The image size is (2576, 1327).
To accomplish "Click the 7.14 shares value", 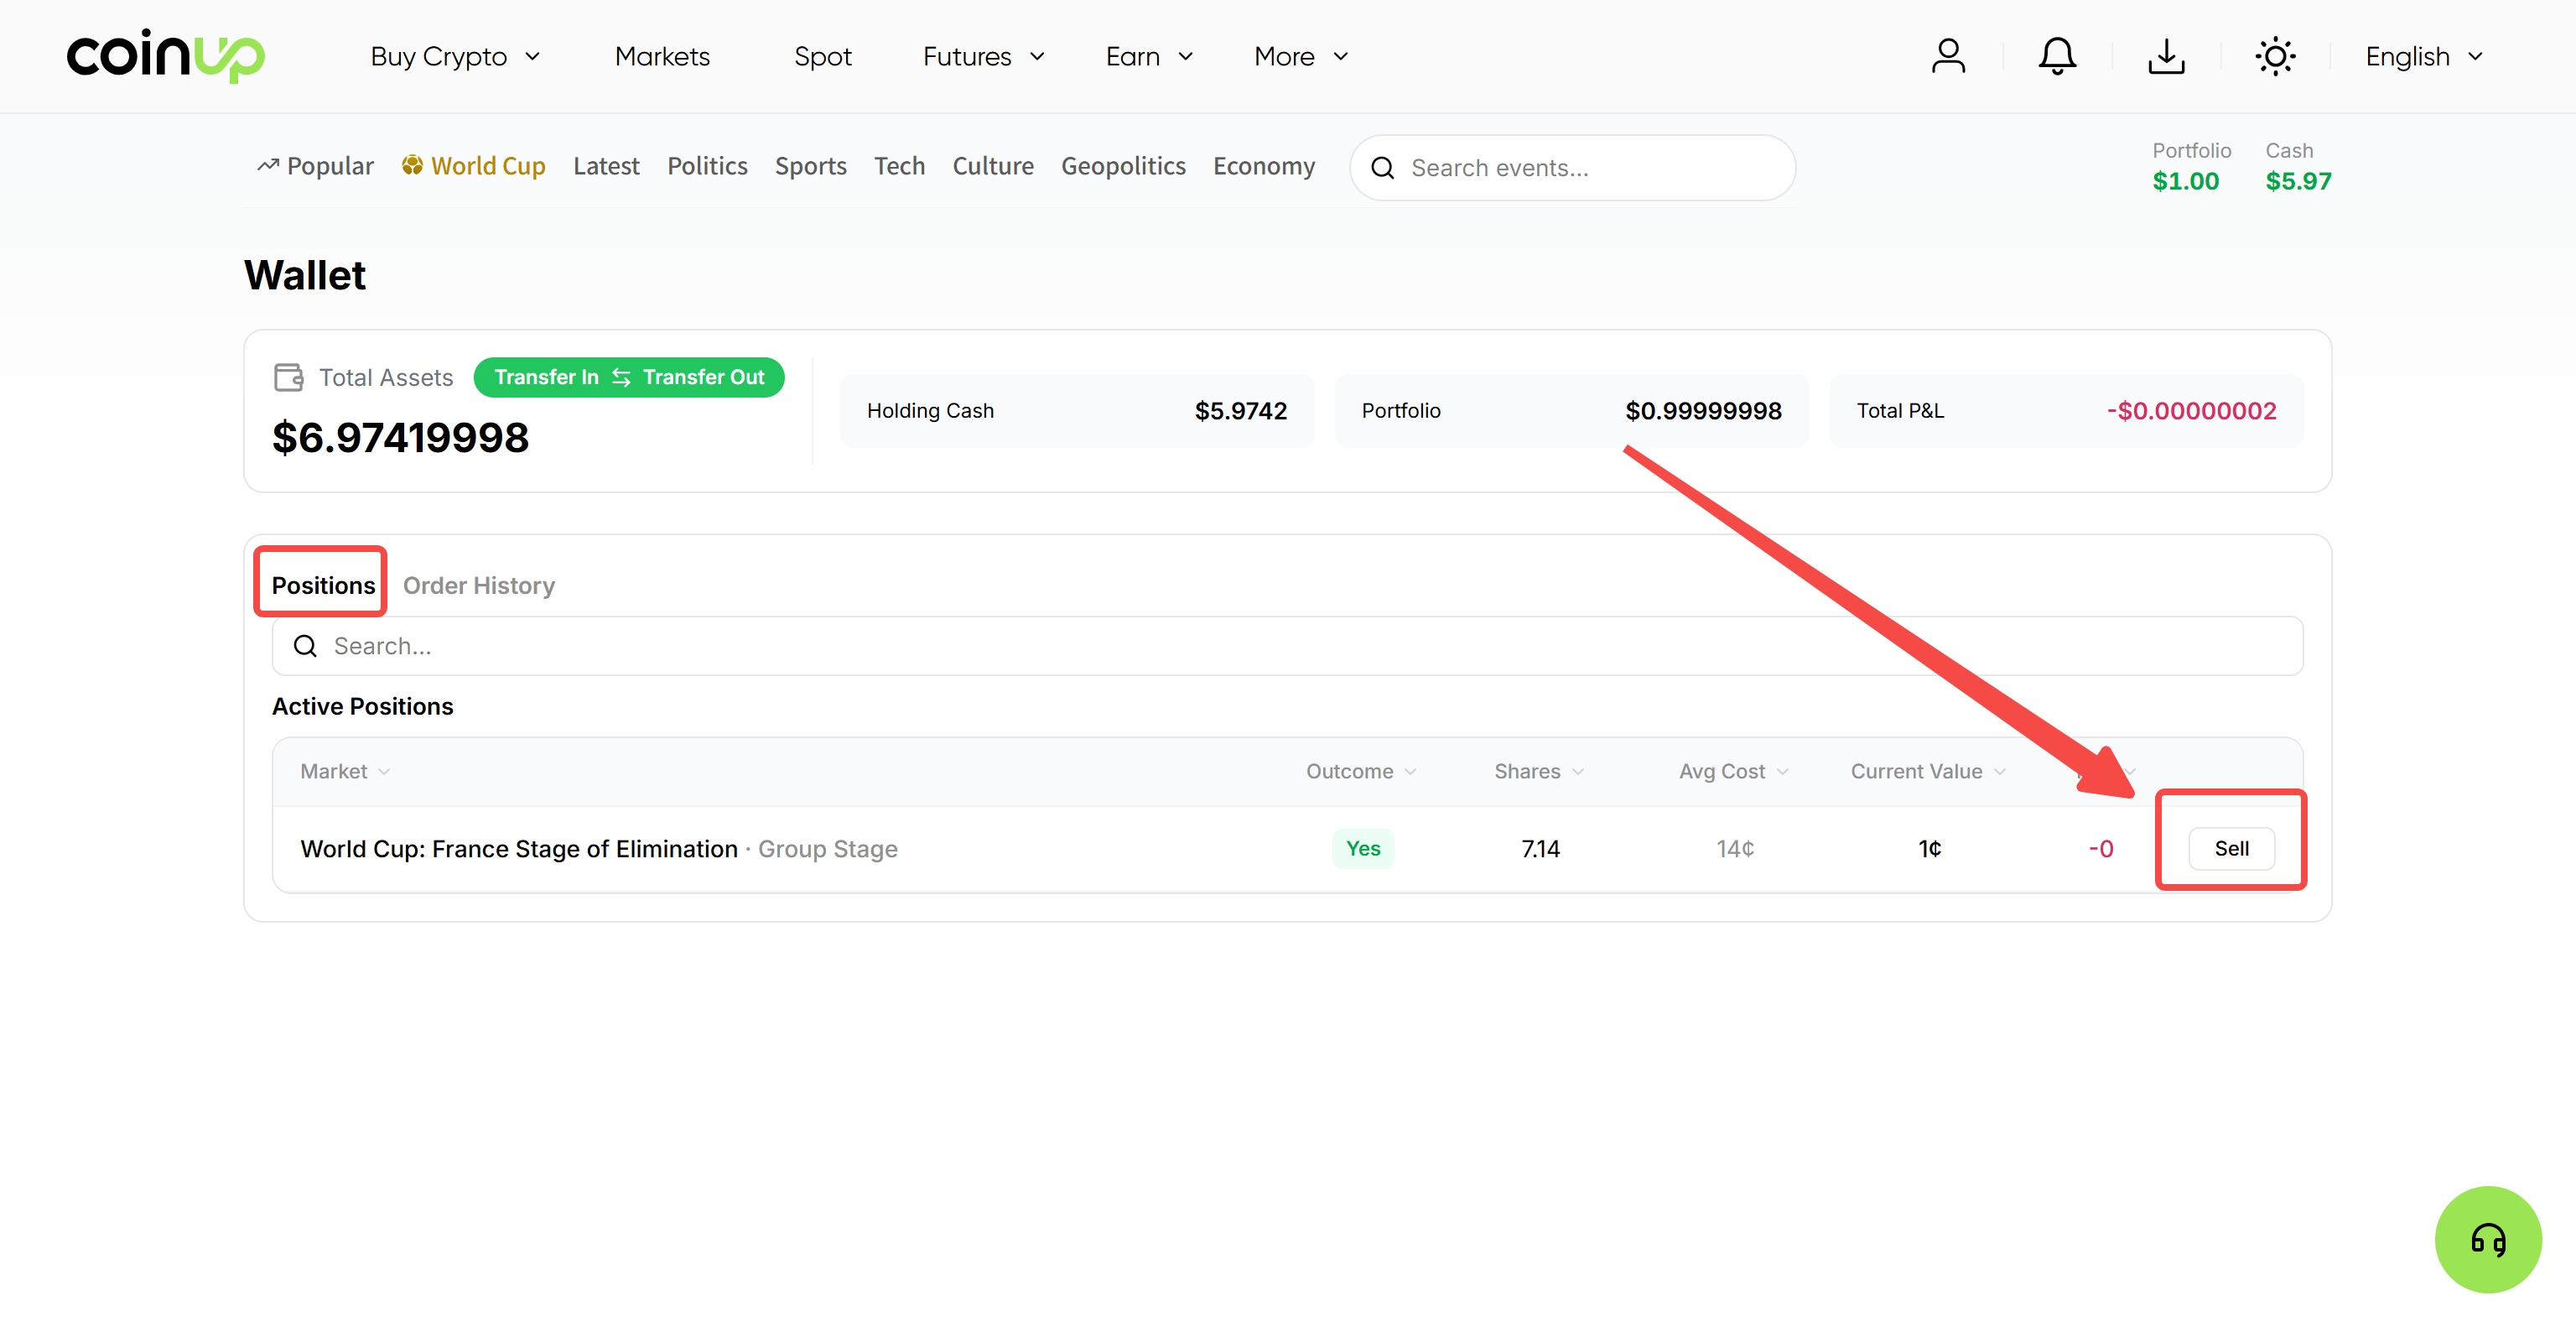I will [1540, 848].
